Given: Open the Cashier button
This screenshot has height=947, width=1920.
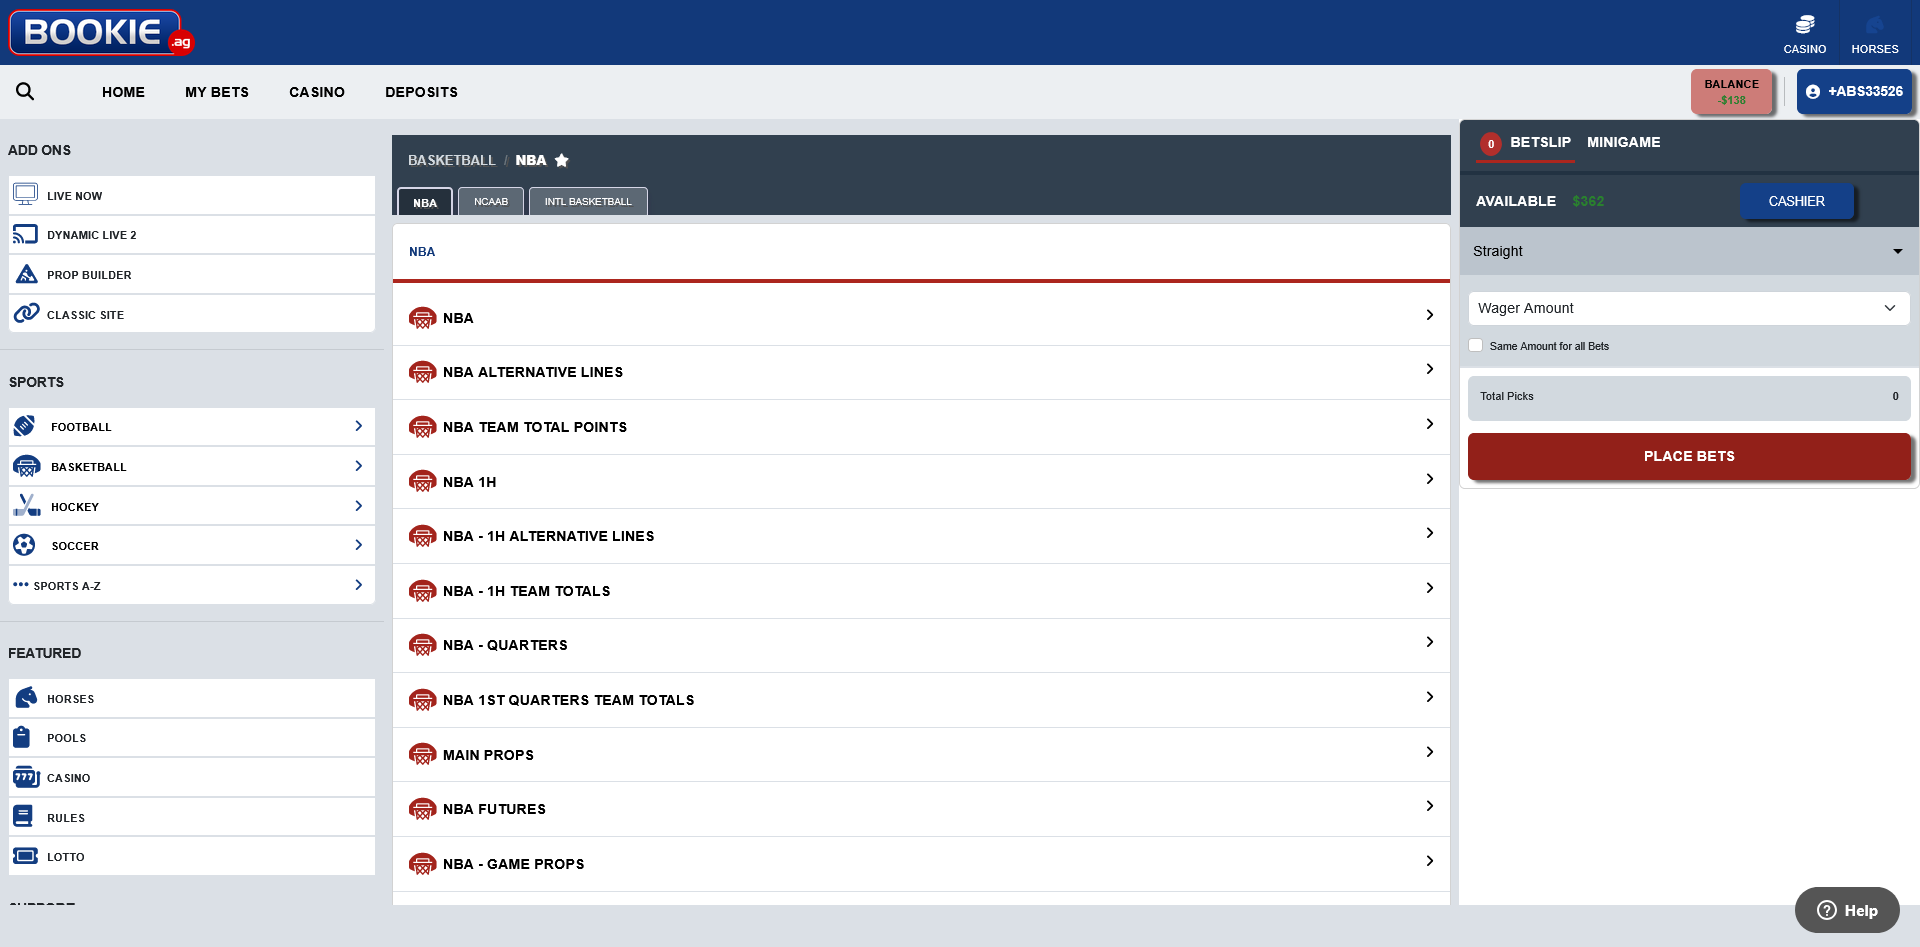Looking at the screenshot, I should click(1795, 201).
